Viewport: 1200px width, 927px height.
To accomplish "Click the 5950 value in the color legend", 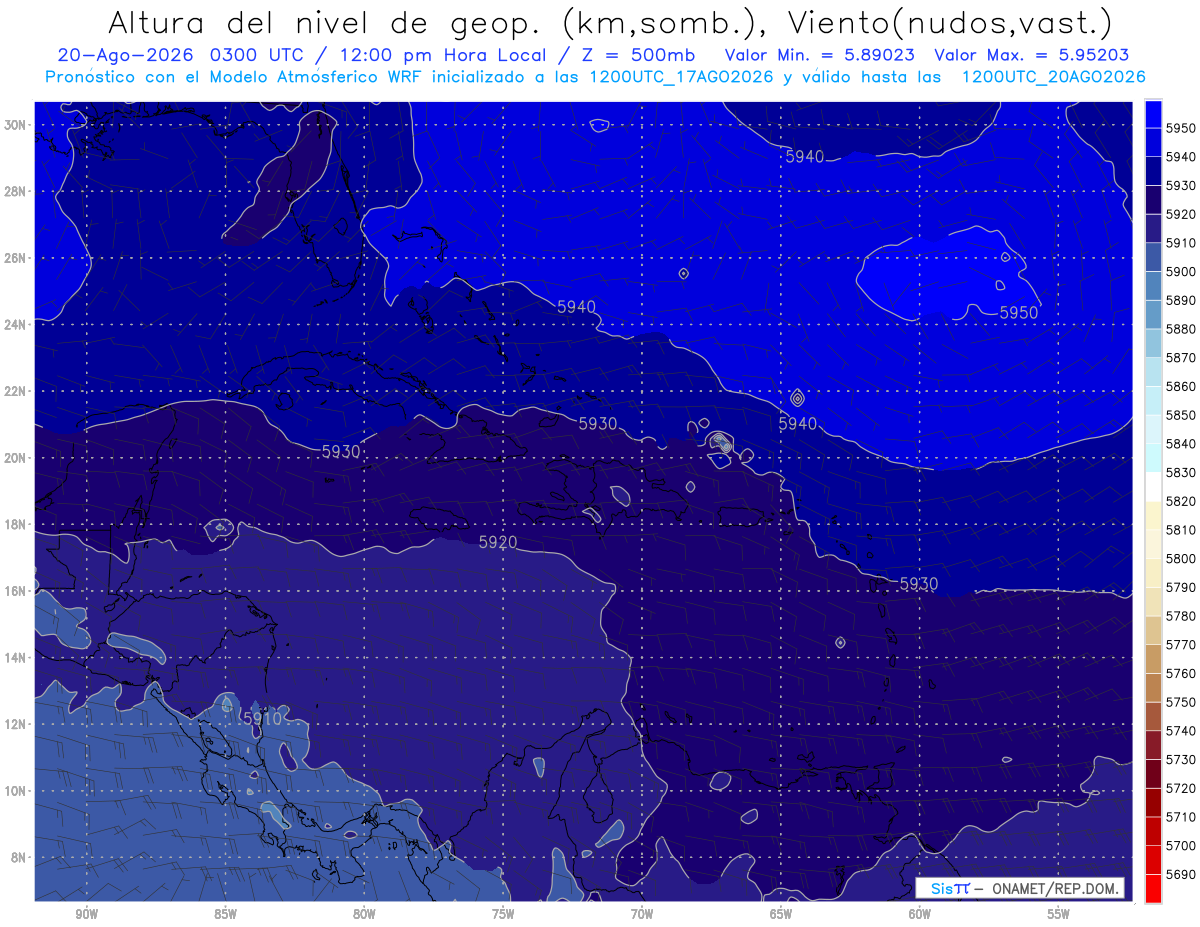I will [x=1180, y=128].
